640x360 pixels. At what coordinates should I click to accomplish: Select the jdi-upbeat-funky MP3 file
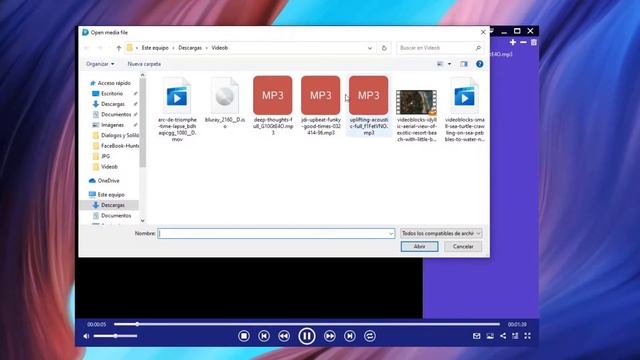pyautogui.click(x=320, y=106)
